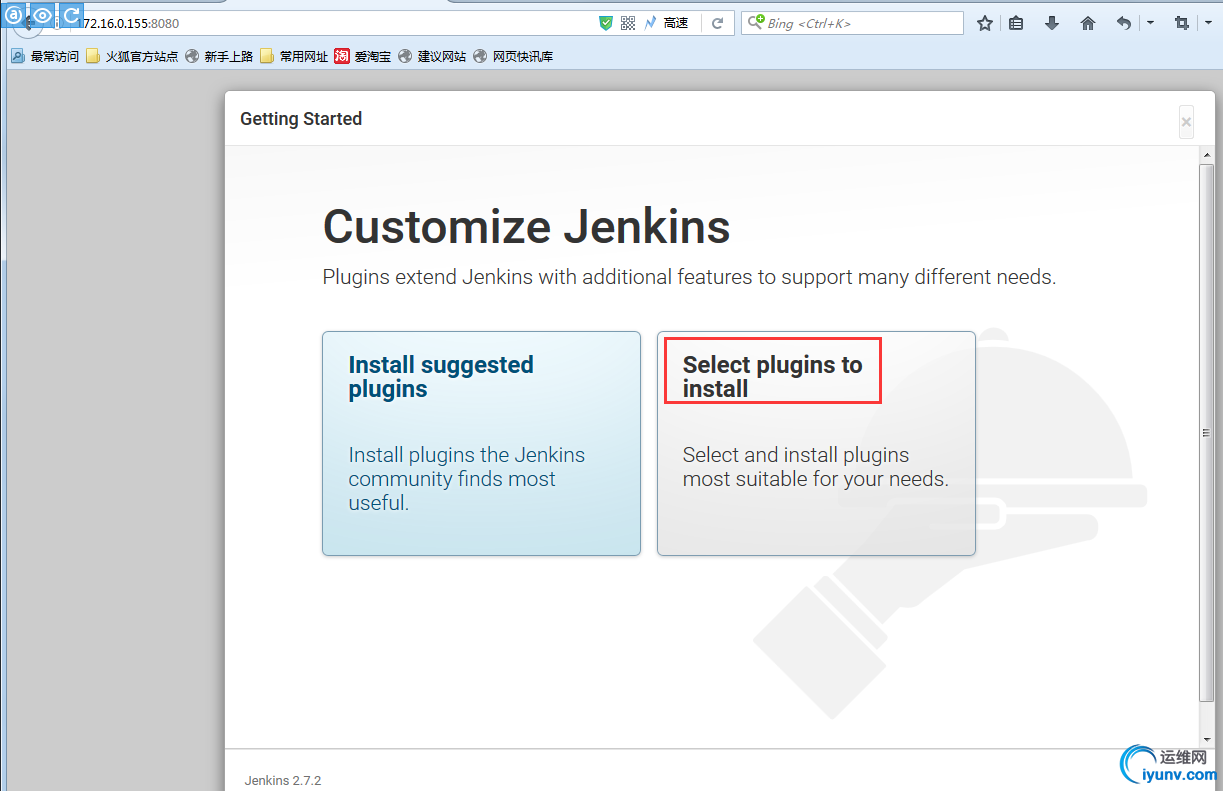Open the 网页快讯库 bookmark
Screen dimensions: 1223x791
click(513, 57)
